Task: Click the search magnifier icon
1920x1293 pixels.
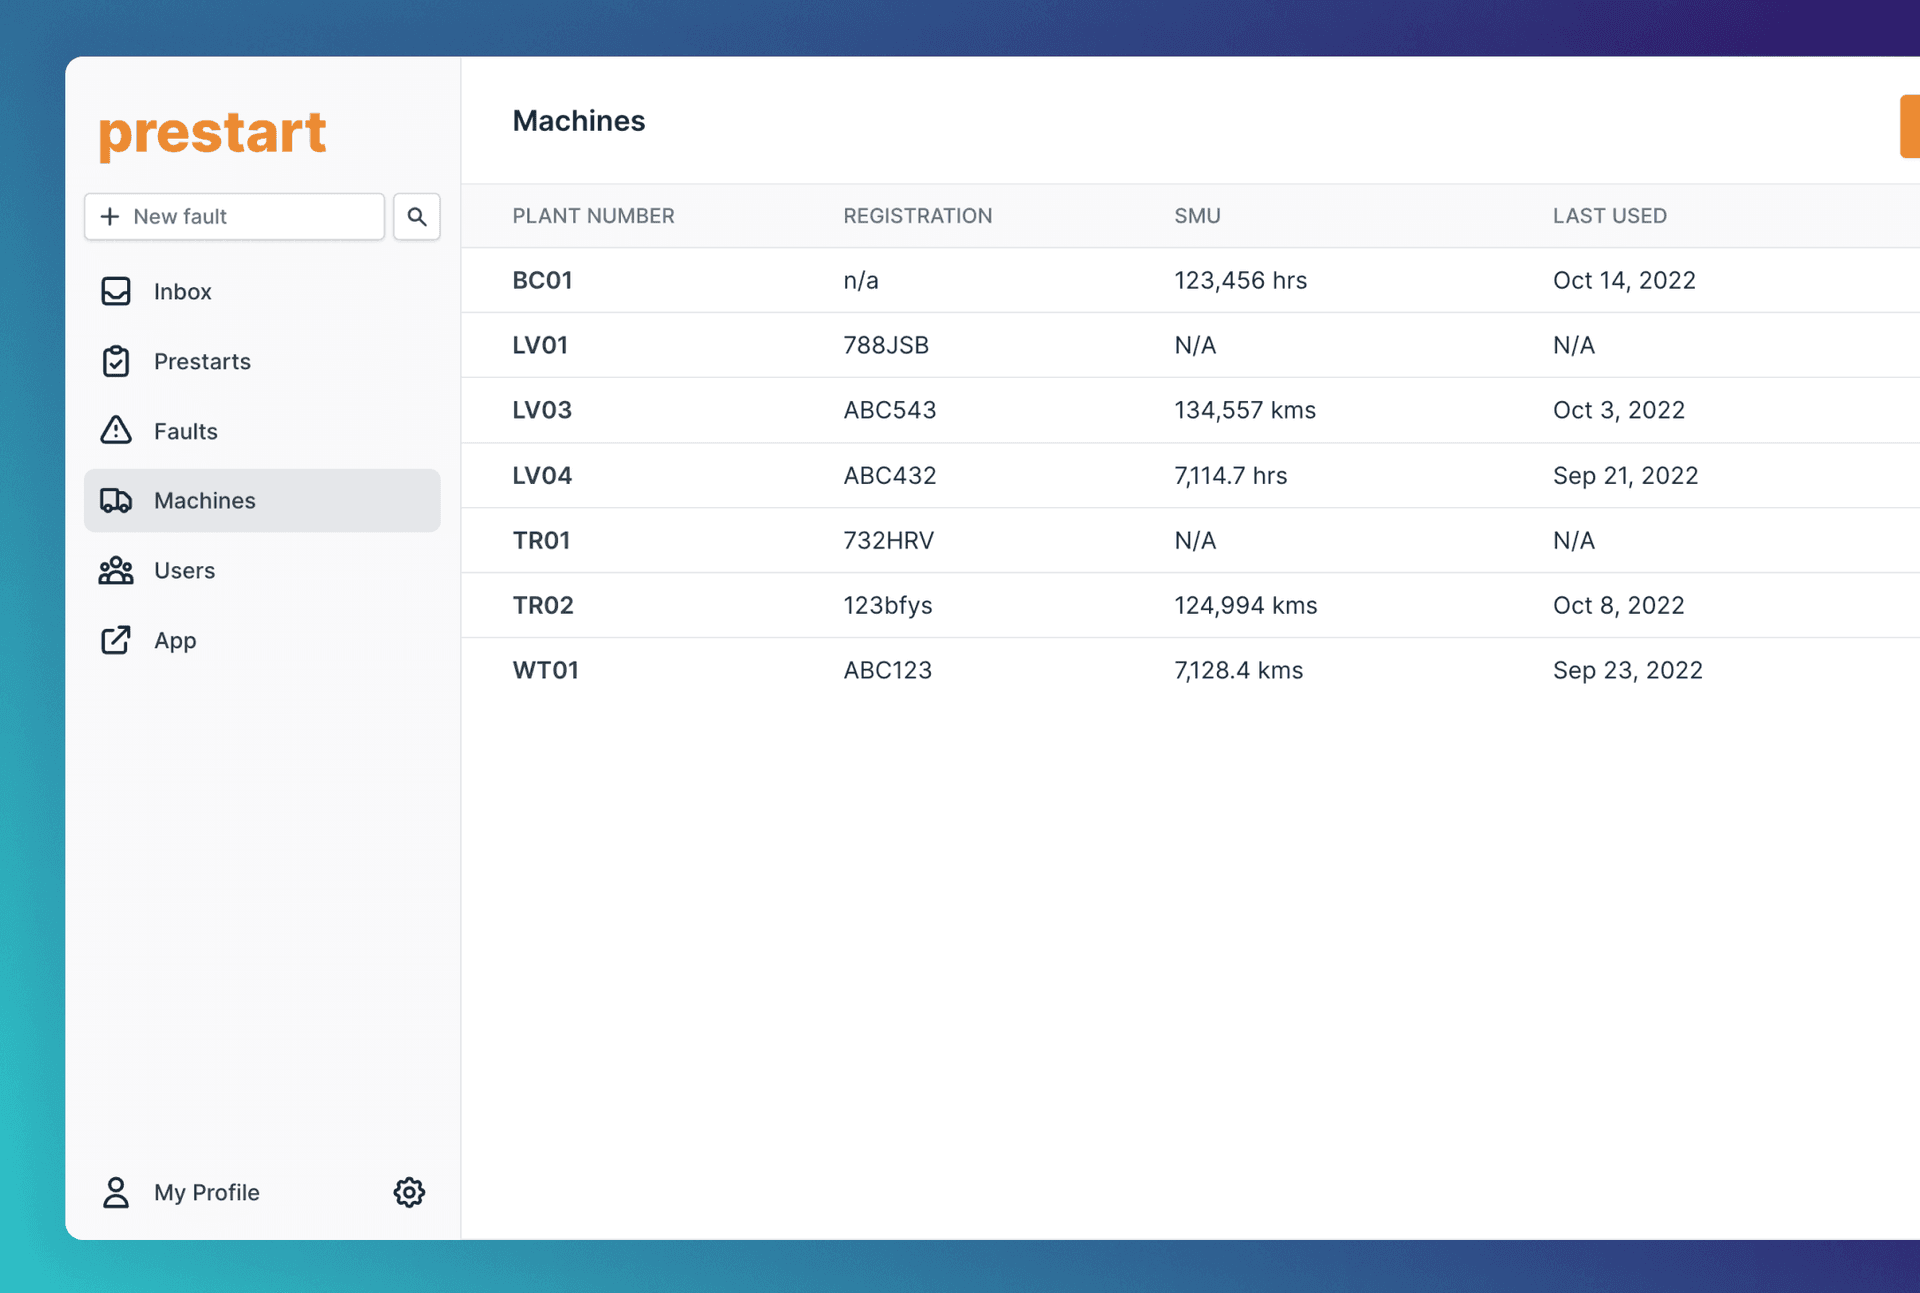Action: point(416,216)
